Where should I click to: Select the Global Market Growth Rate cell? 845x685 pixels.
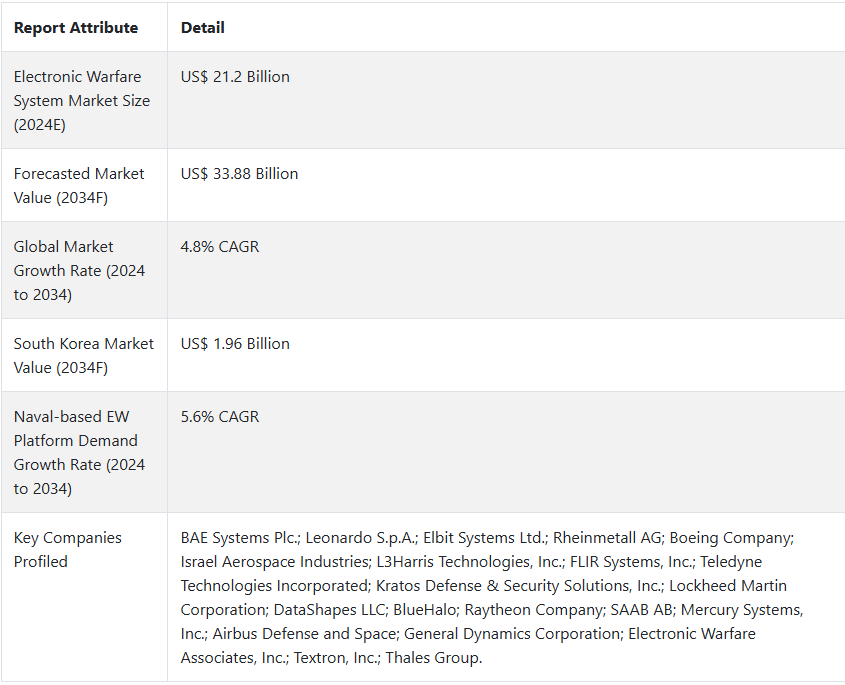(x=79, y=270)
